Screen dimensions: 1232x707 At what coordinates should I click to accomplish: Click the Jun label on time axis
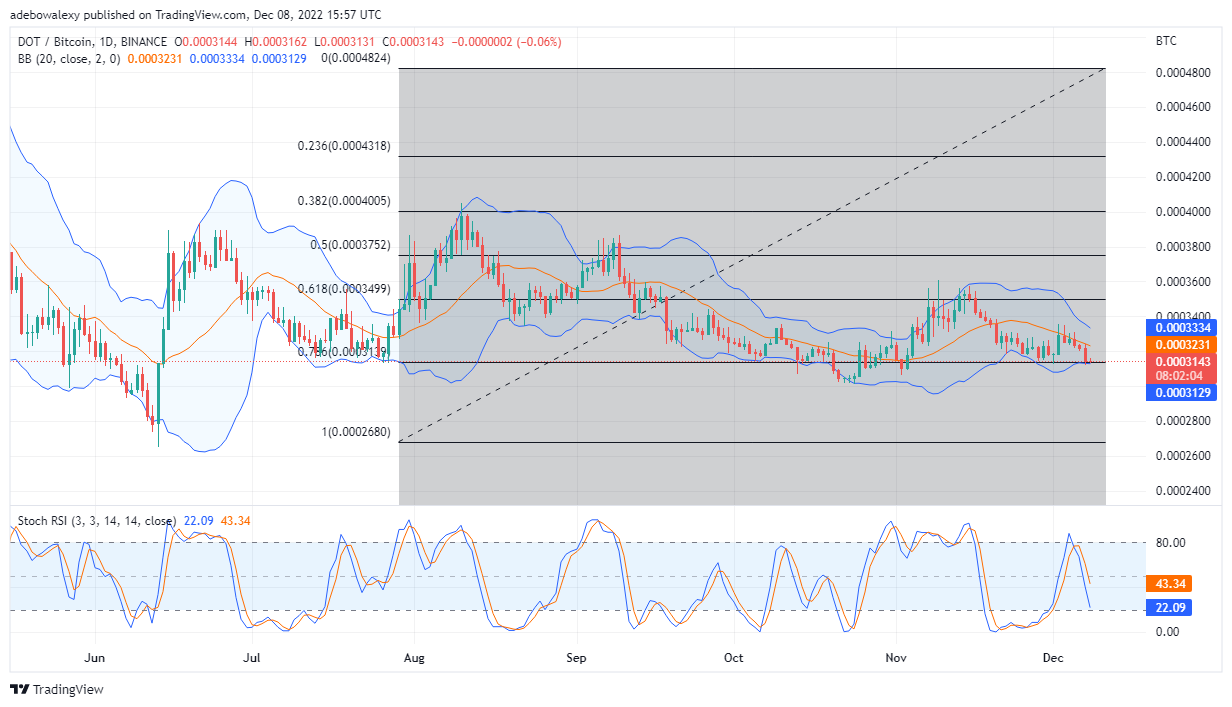pos(95,657)
